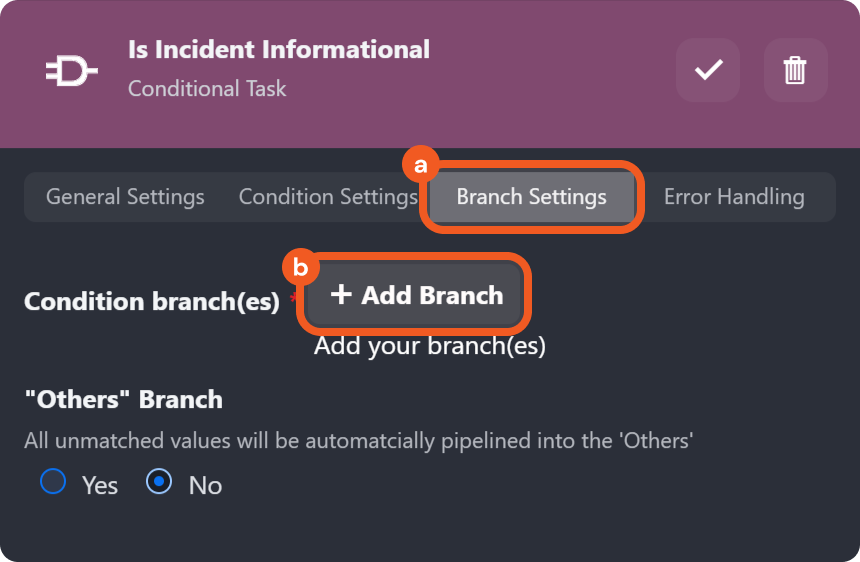
Task: Click the '"Others" Branch' heading
Action: (123, 400)
